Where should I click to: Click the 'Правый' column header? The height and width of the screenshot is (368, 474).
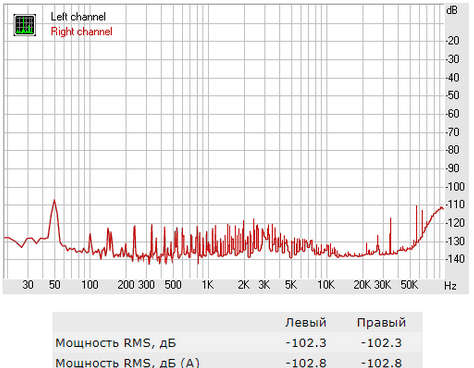coord(381,323)
